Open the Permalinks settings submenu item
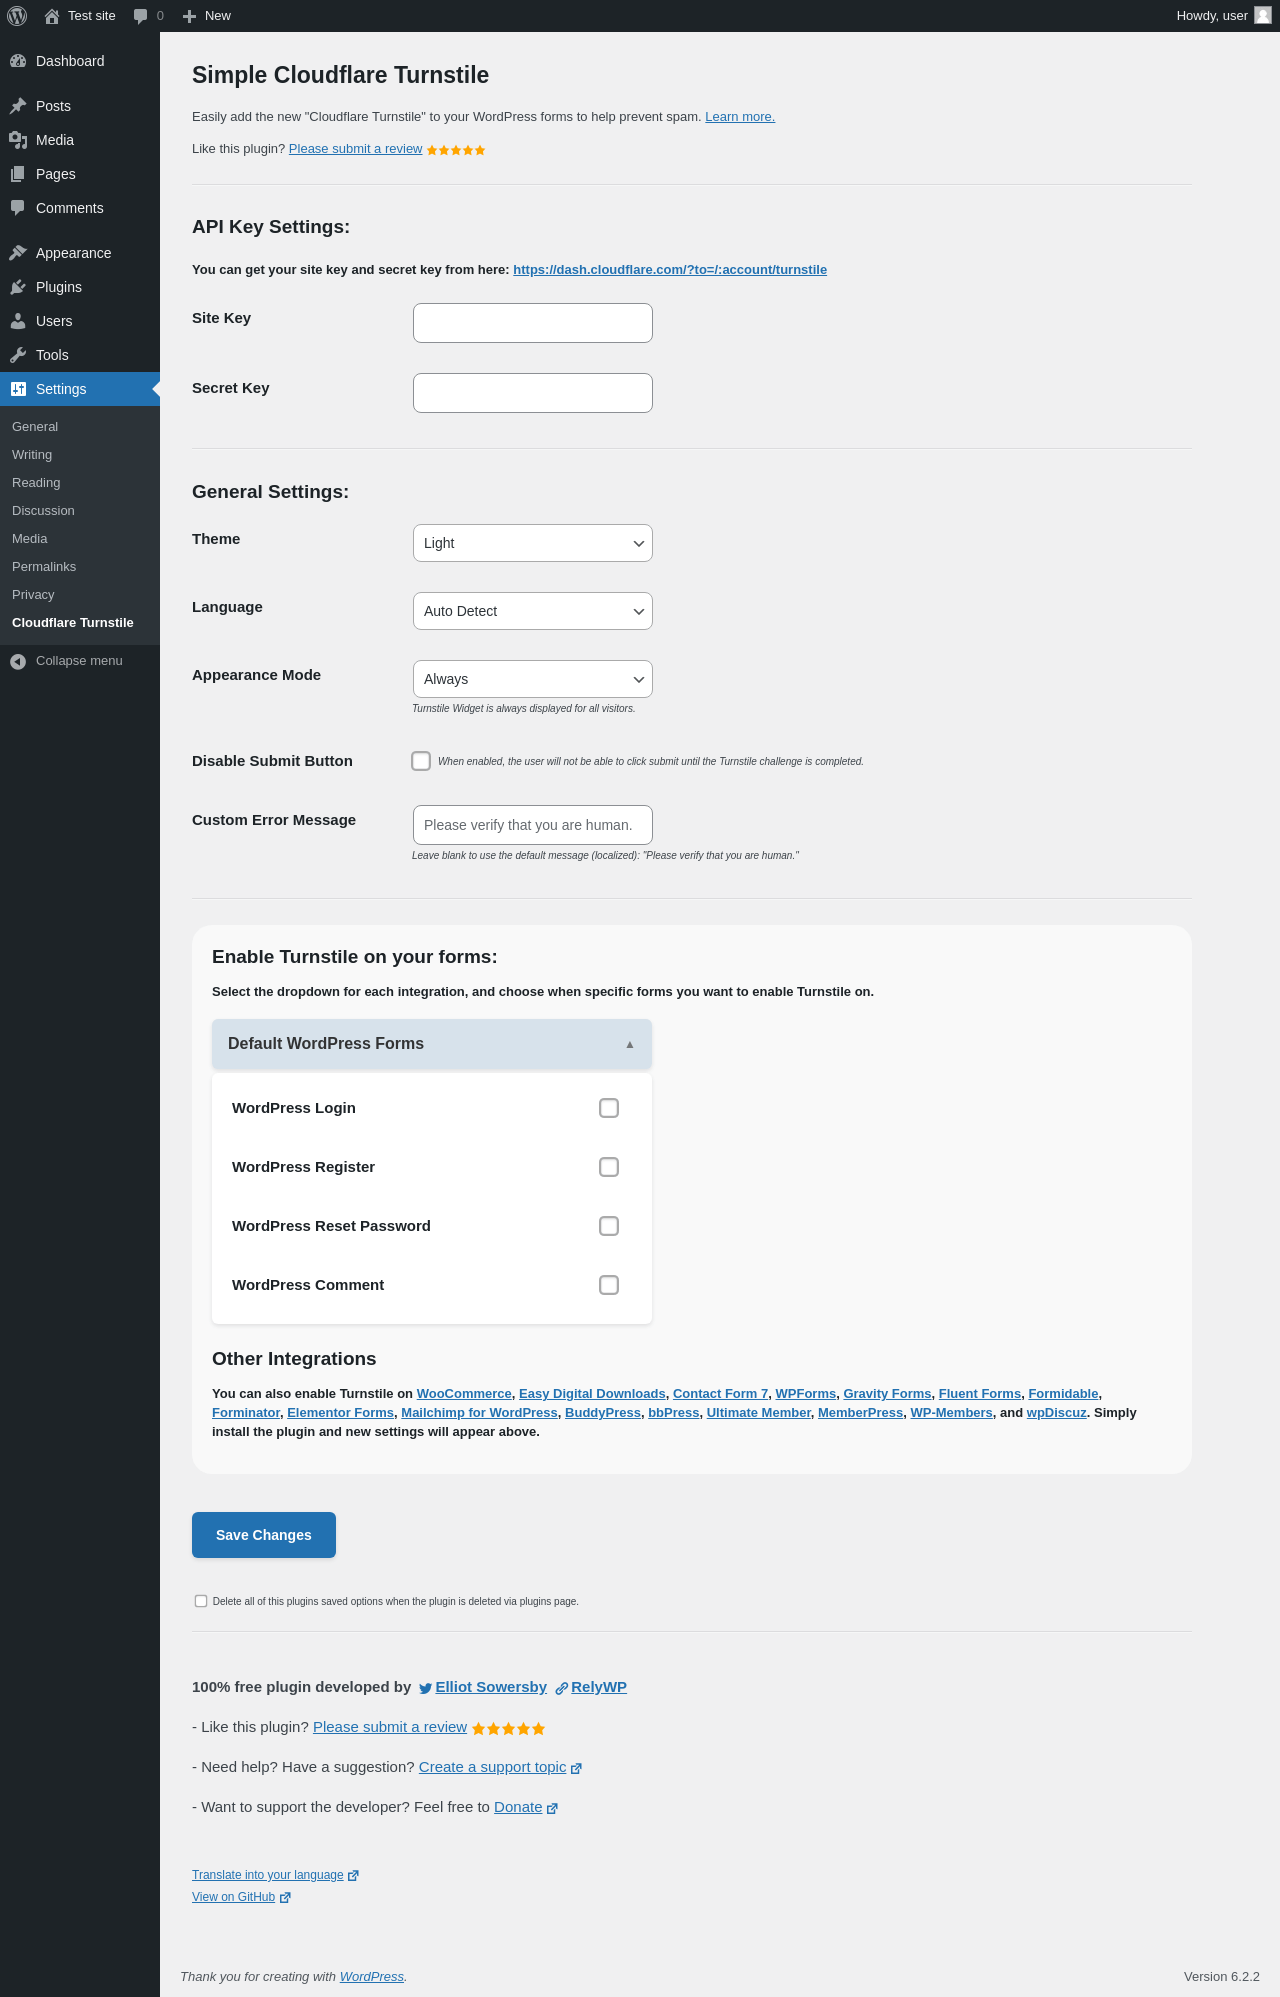 coord(44,567)
